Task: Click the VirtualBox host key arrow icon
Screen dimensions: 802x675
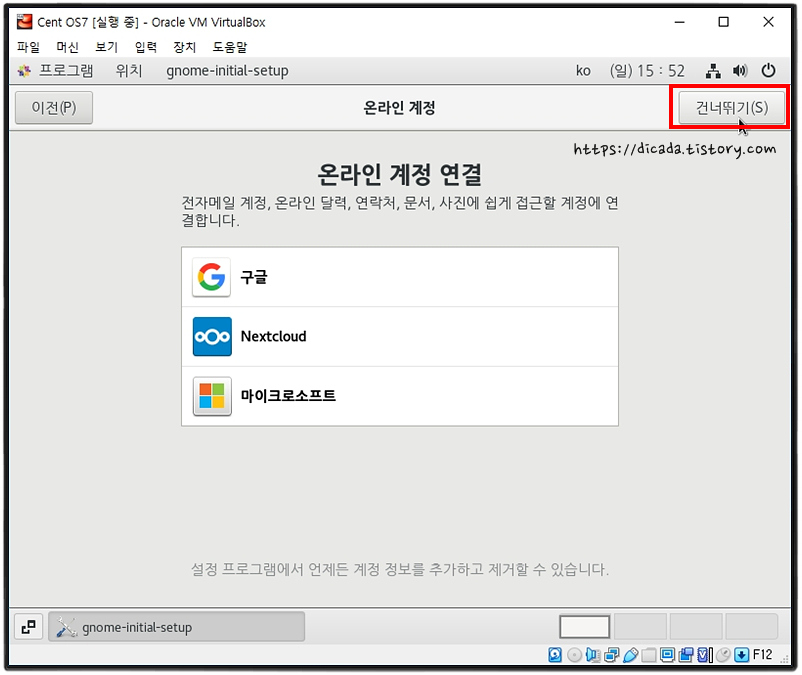Action: 742,655
